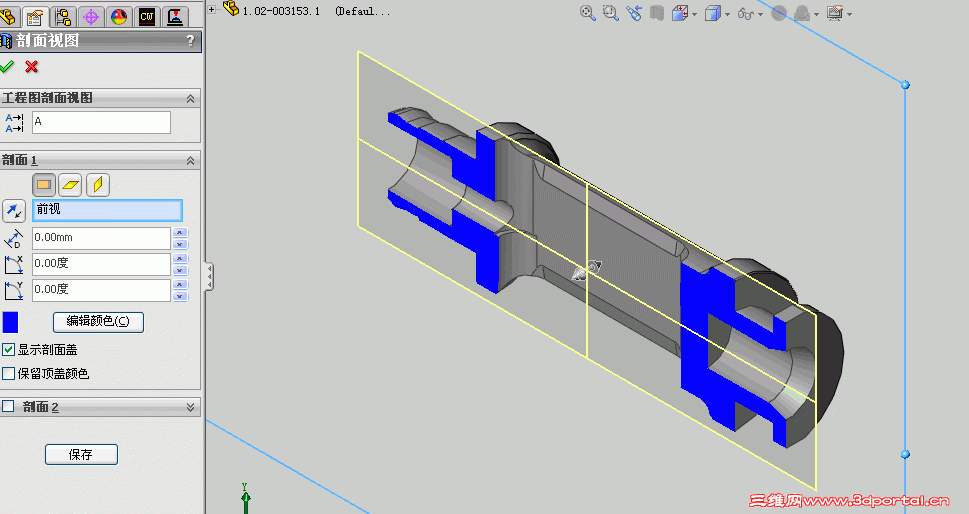The image size is (969, 514).
Task: Click the Apply Scene icon
Action: [x=802, y=13]
